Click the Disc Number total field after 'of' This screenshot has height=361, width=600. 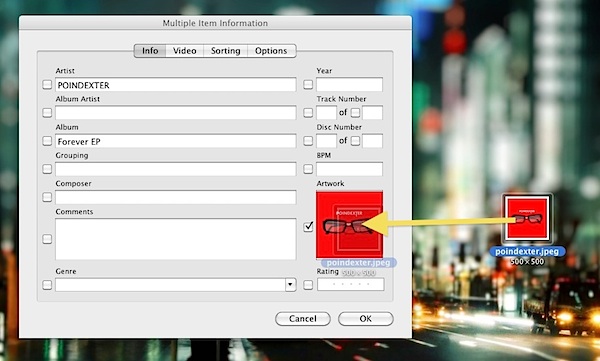pos(372,141)
